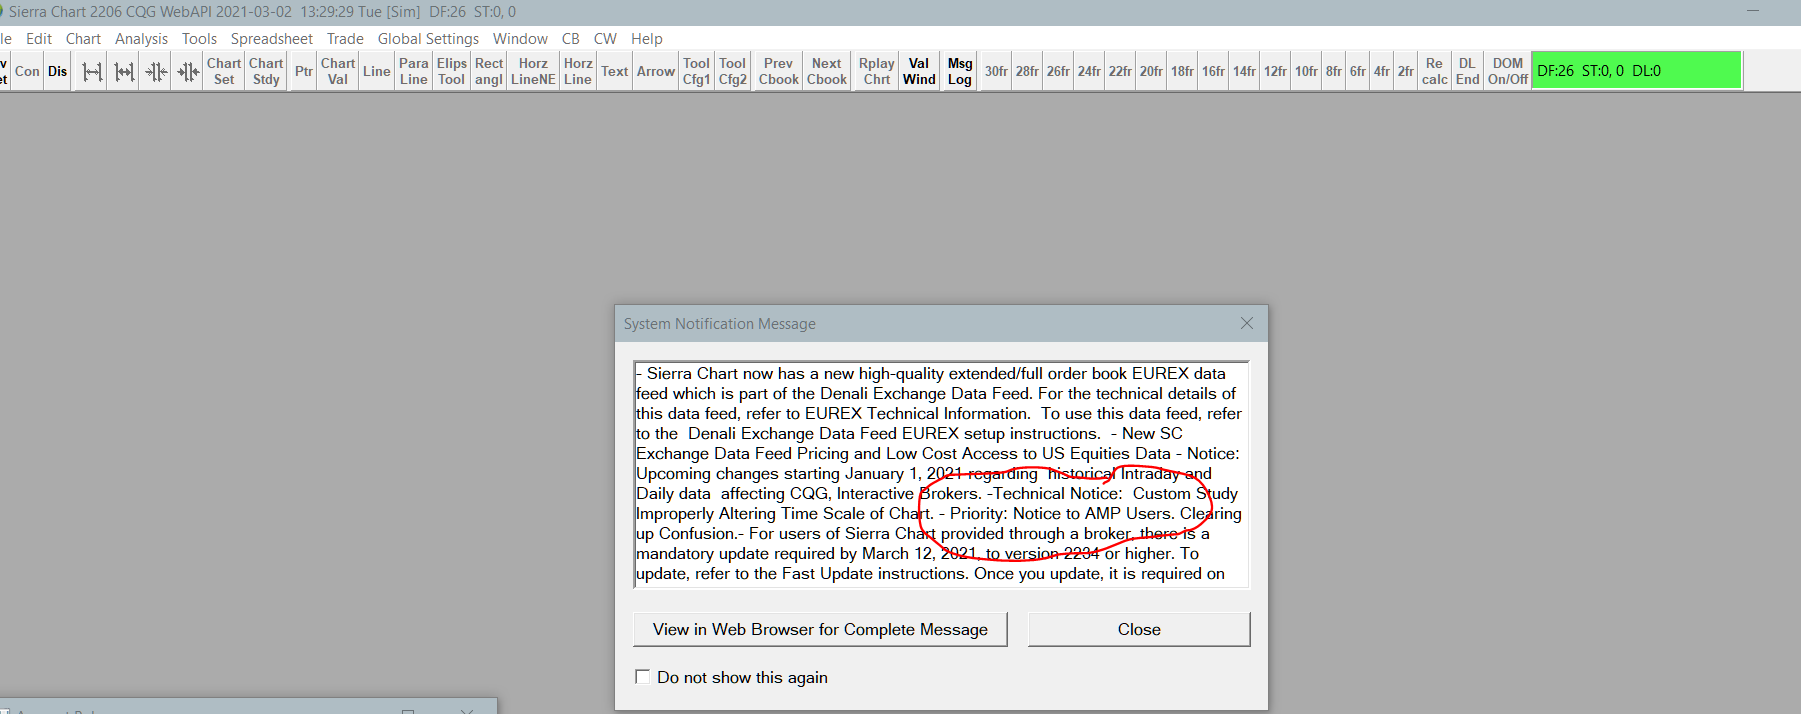
Task: Close System Notification Message with X
Action: pos(1246,323)
